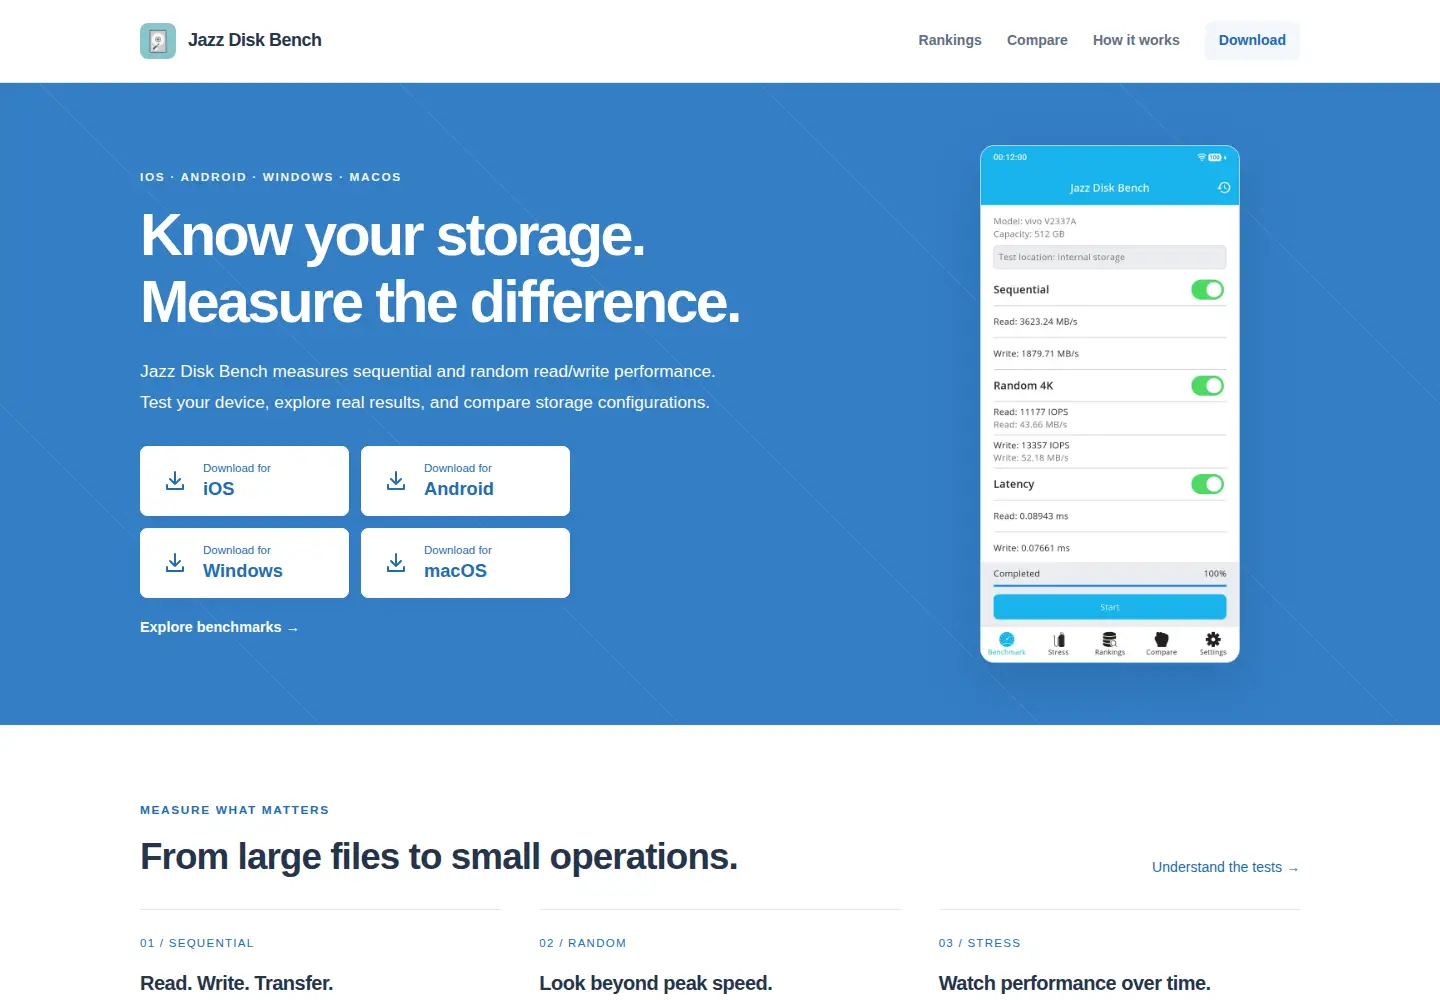Open the Settings gear in phone mockup
The image size is (1440, 1000).
1213,639
